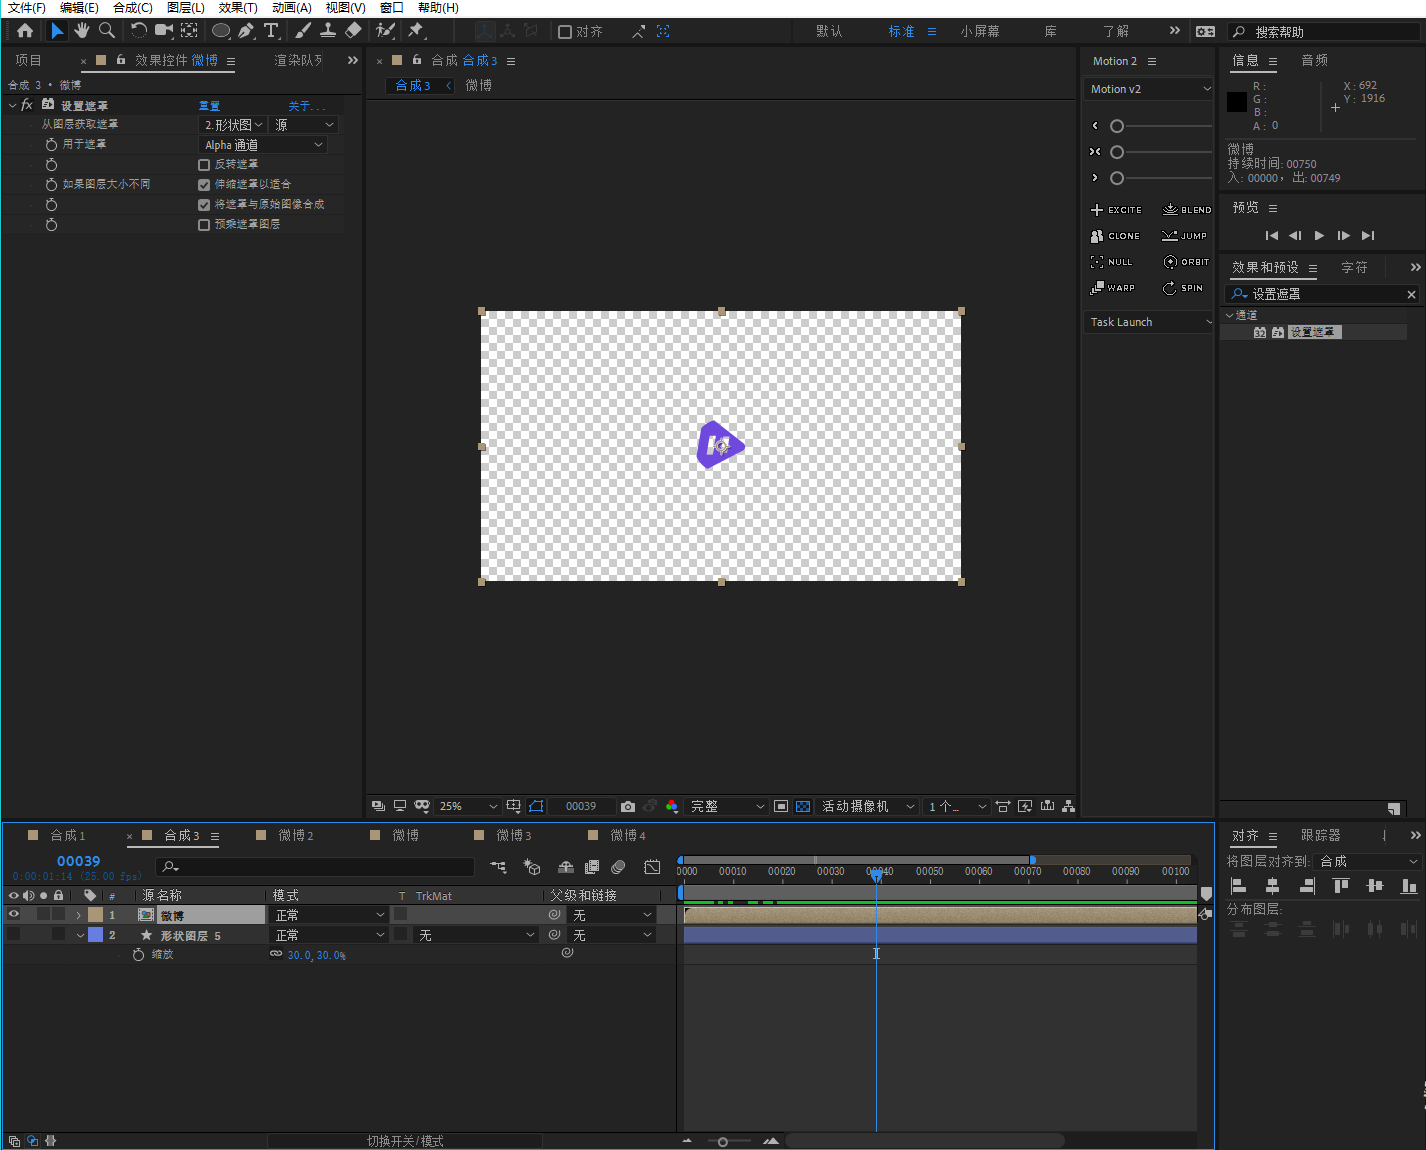
Task: Toggle the 反转遮罩 checkbox
Action: 204,165
